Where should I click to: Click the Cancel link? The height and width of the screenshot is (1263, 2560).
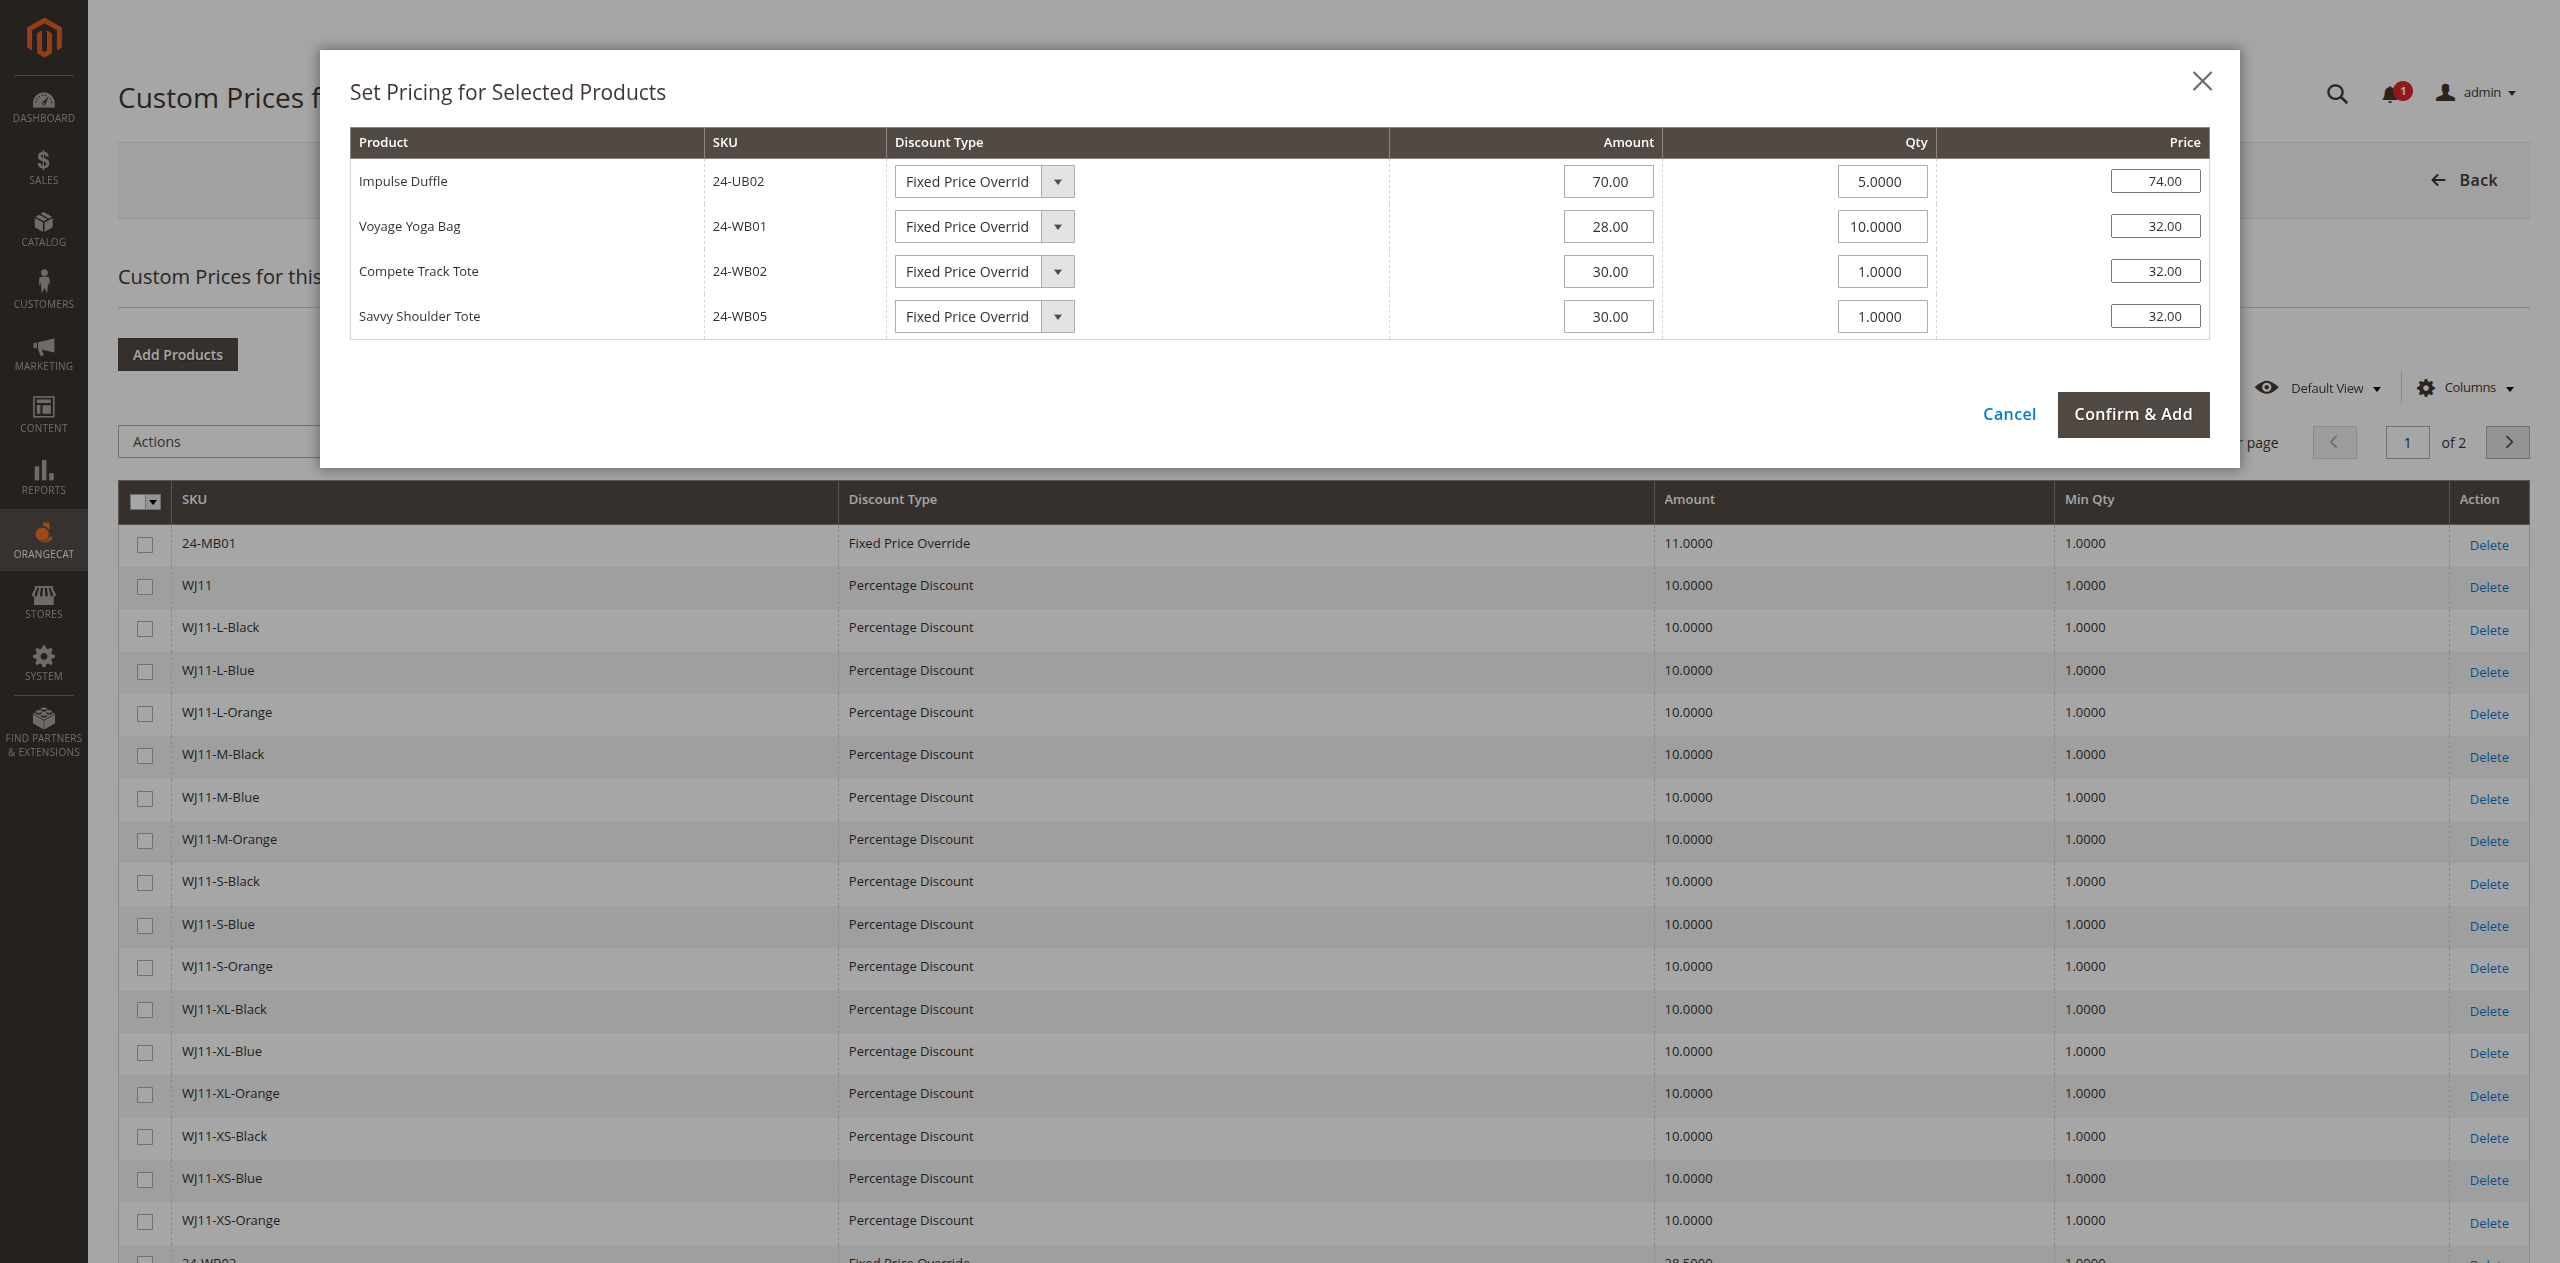click(x=2008, y=414)
